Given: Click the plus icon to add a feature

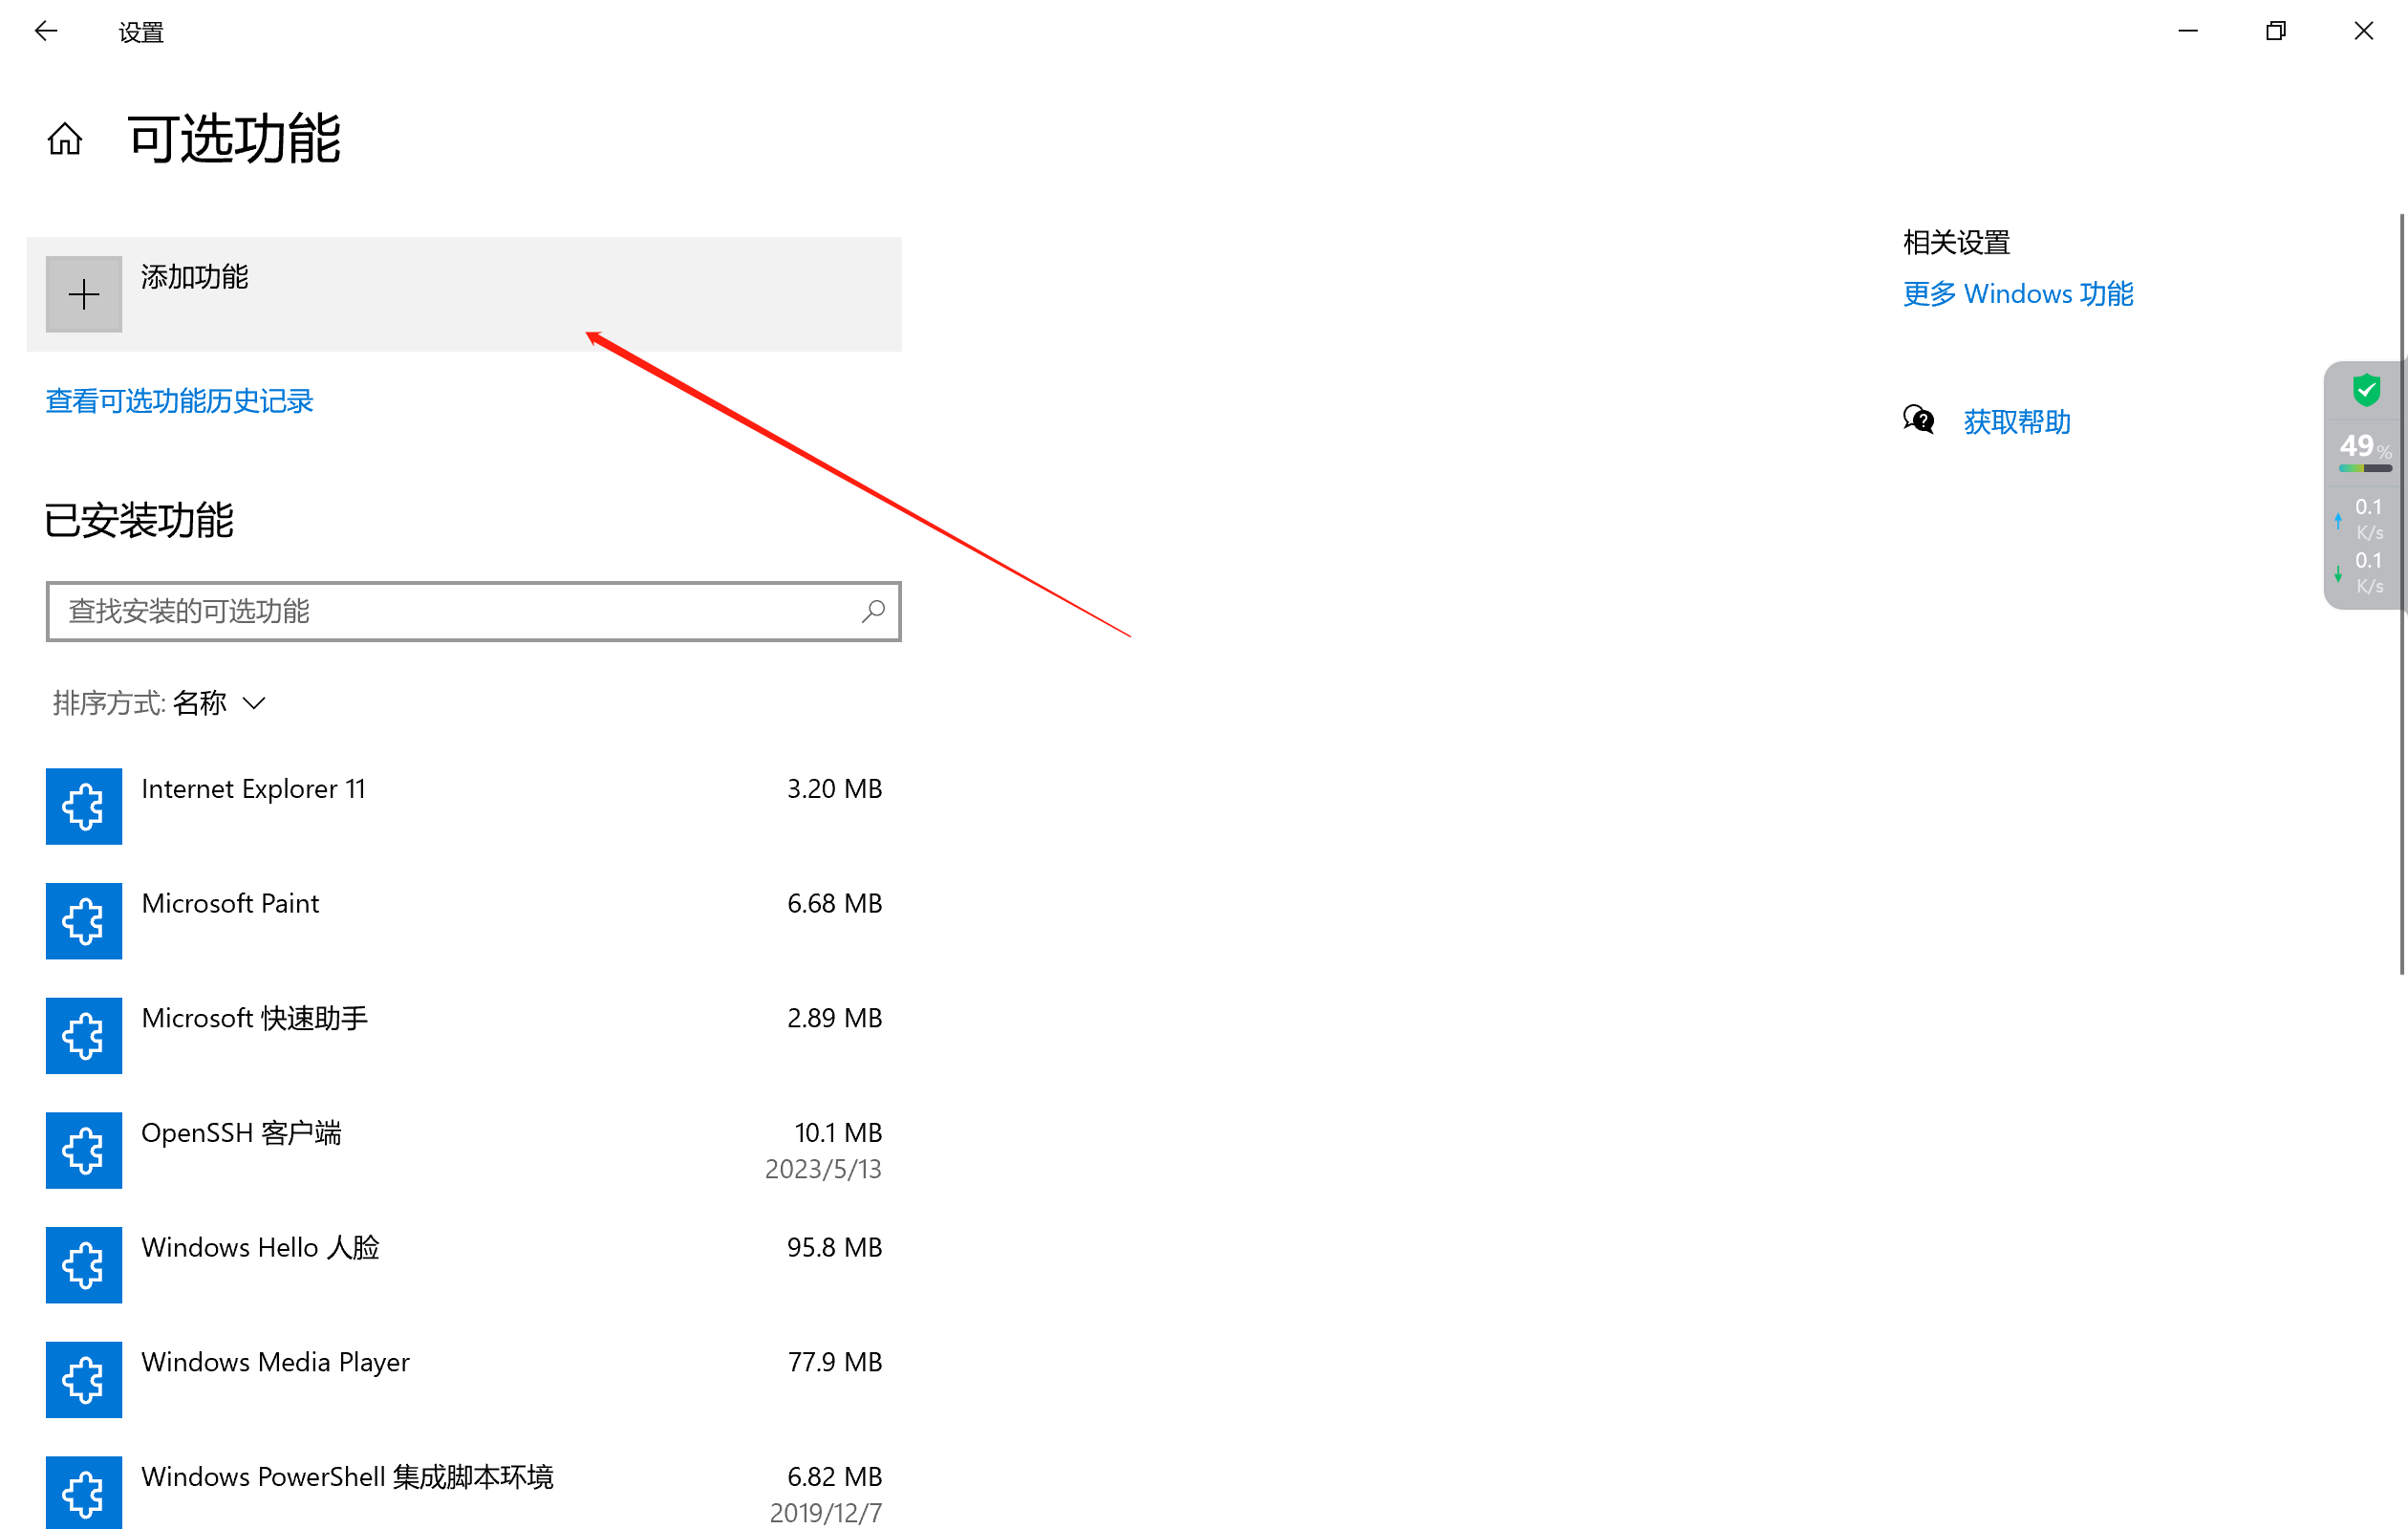Looking at the screenshot, I should click(84, 294).
